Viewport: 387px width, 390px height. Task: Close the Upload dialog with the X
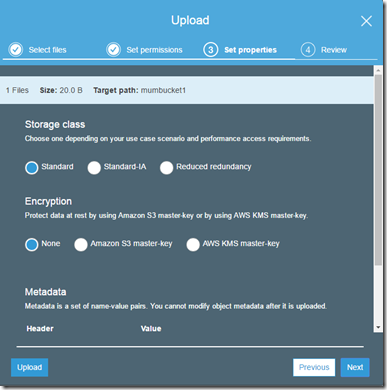click(x=366, y=21)
